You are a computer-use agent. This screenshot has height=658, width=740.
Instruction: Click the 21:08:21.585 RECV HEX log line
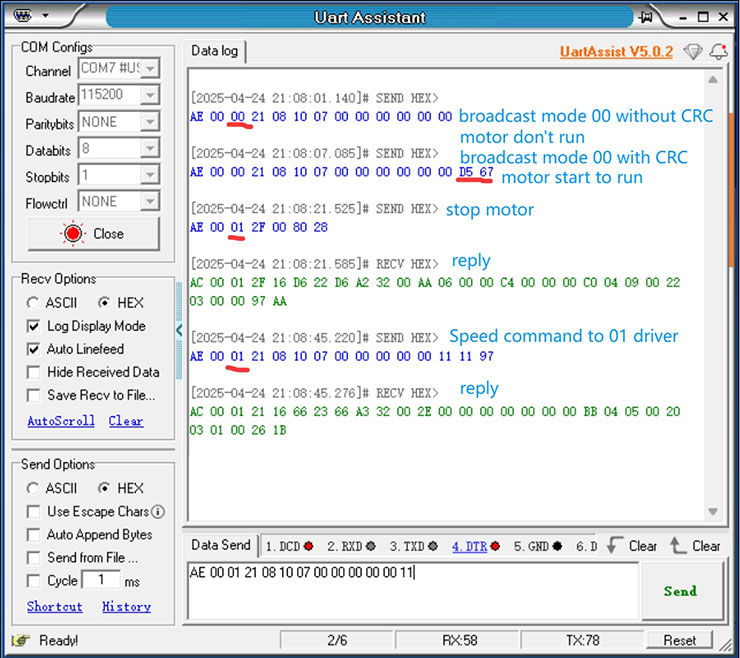pos(314,264)
